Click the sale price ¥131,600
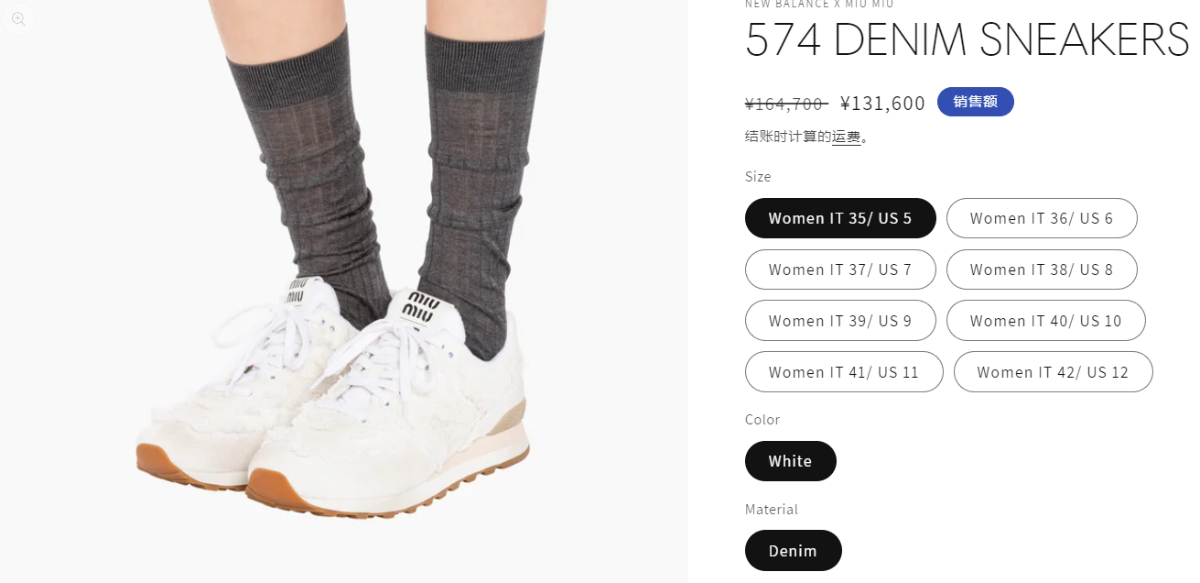1200x583 pixels. pyautogui.click(x=883, y=103)
